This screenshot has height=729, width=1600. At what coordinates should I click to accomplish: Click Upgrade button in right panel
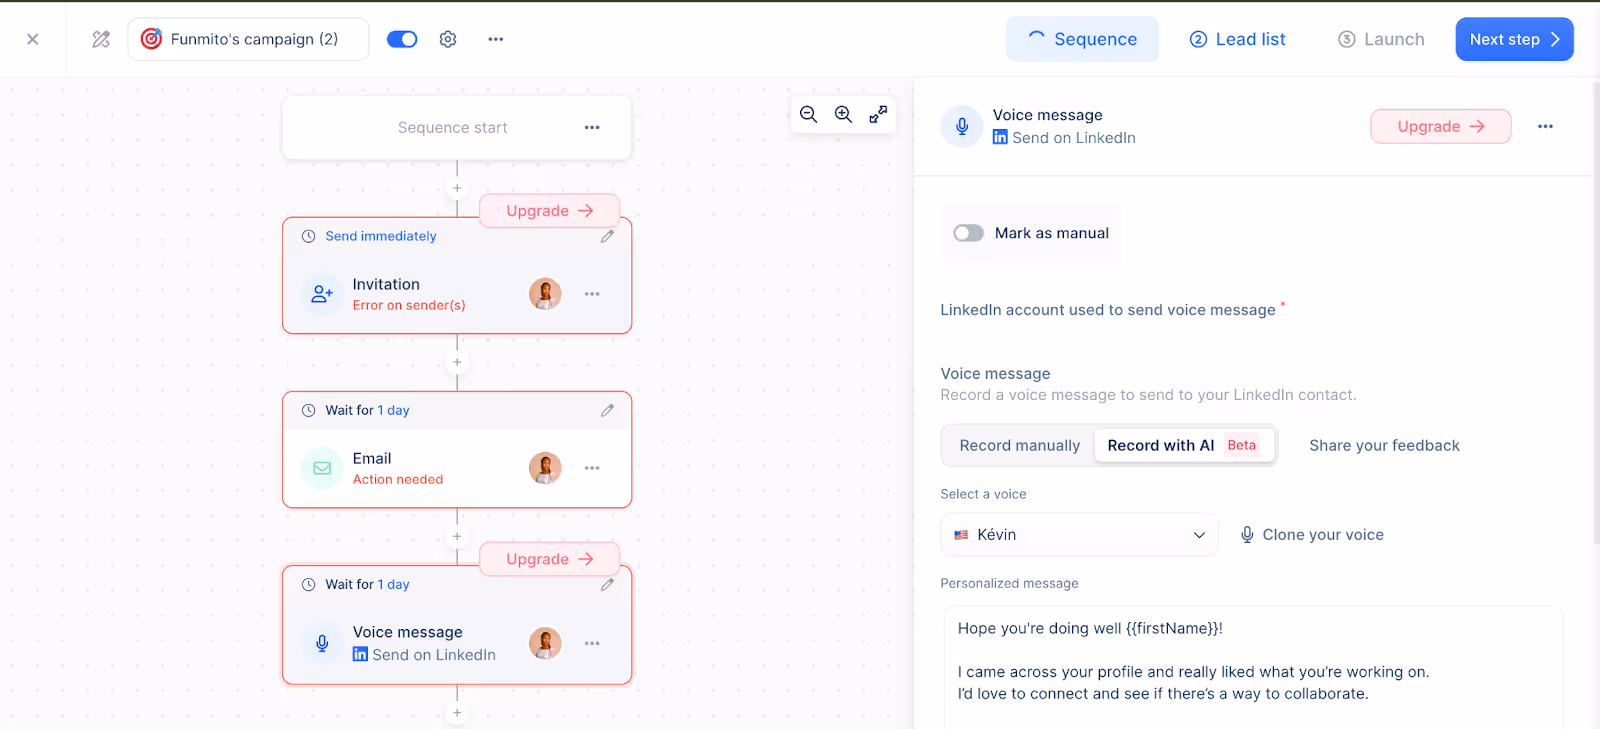(x=1440, y=126)
